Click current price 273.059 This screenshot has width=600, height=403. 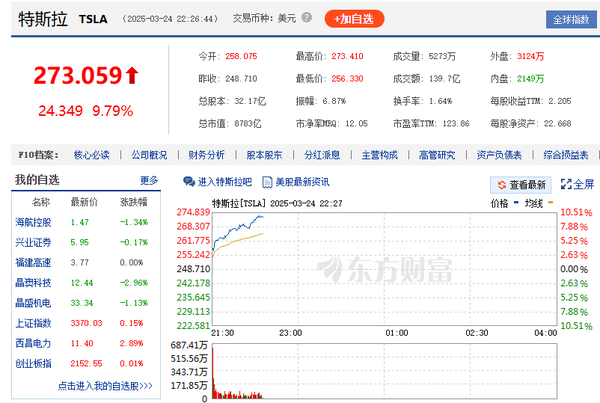point(78,75)
